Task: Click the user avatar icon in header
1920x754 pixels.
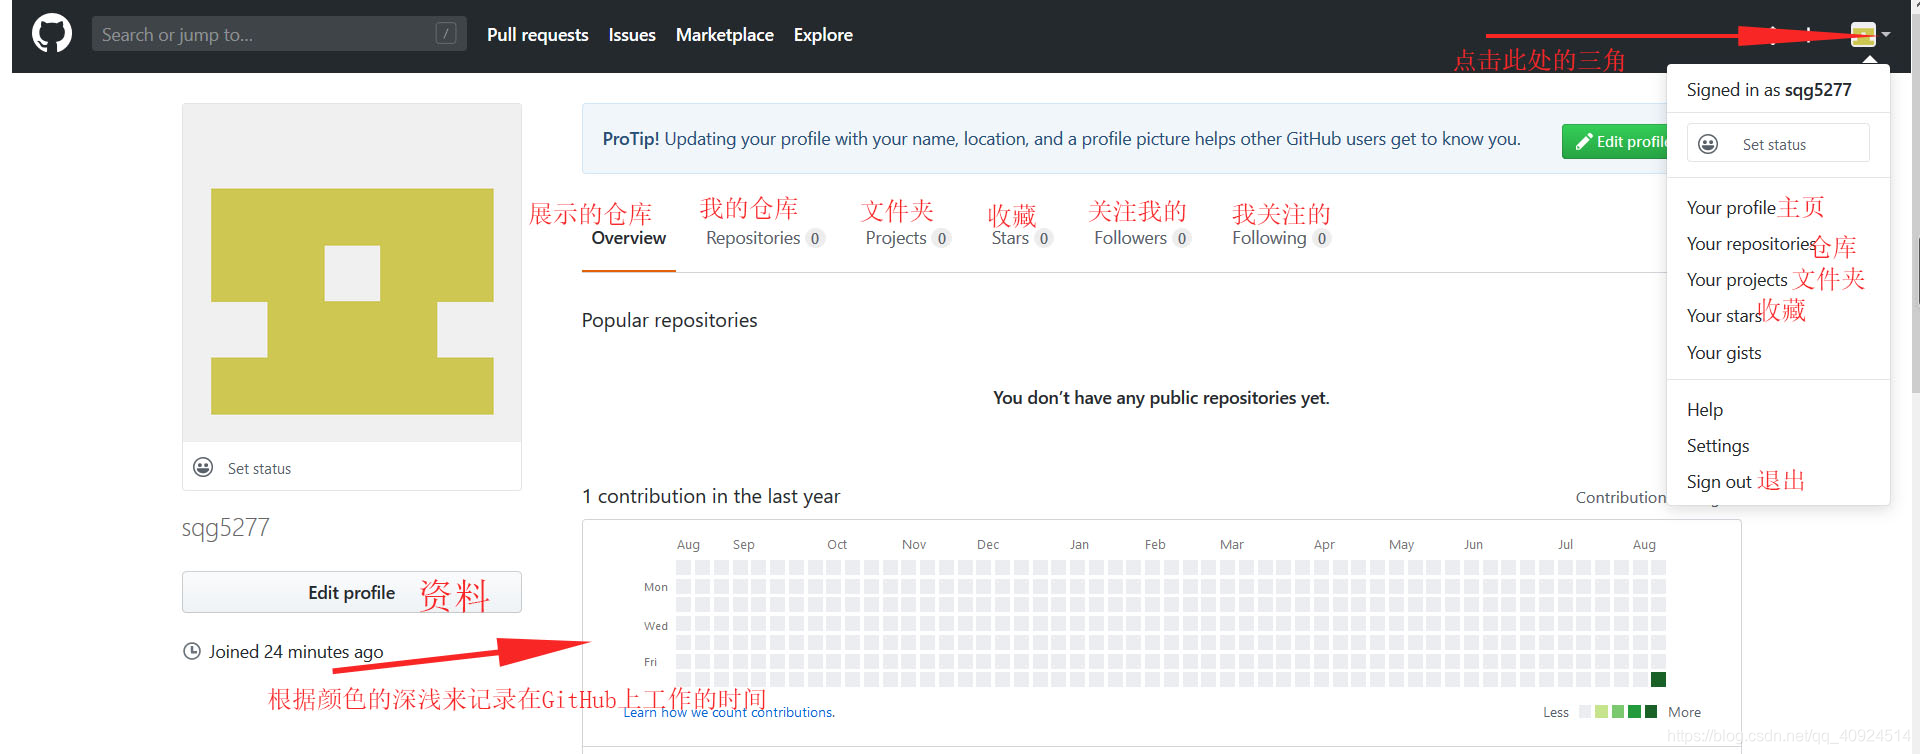Action: pyautogui.click(x=1863, y=34)
